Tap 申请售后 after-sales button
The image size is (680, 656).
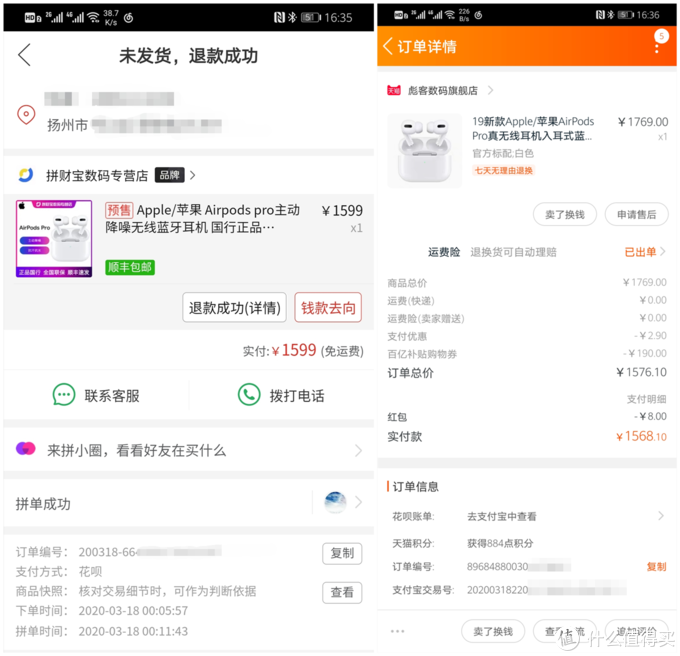(636, 214)
